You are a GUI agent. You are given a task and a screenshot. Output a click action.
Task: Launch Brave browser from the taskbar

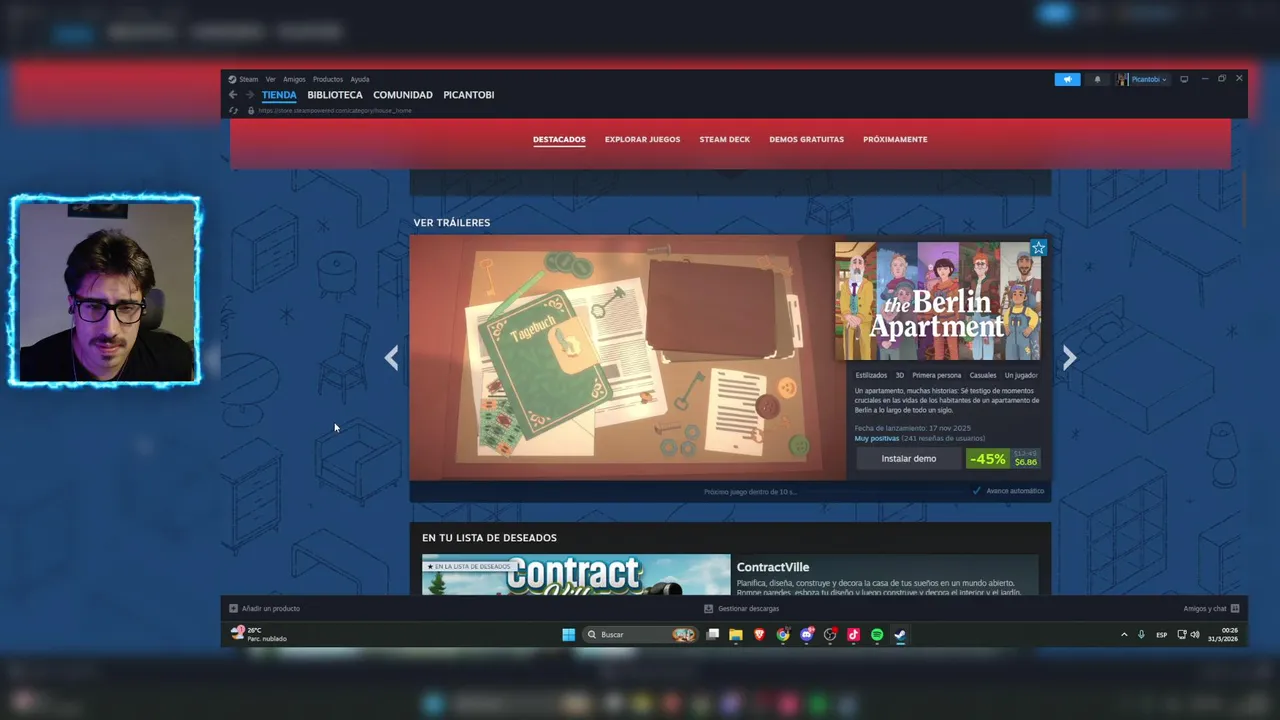click(x=760, y=634)
